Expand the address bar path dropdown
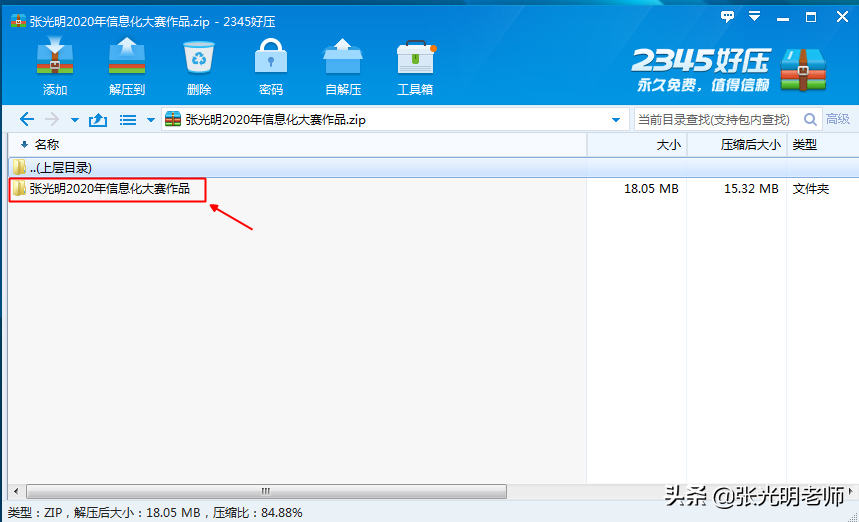 (x=615, y=119)
